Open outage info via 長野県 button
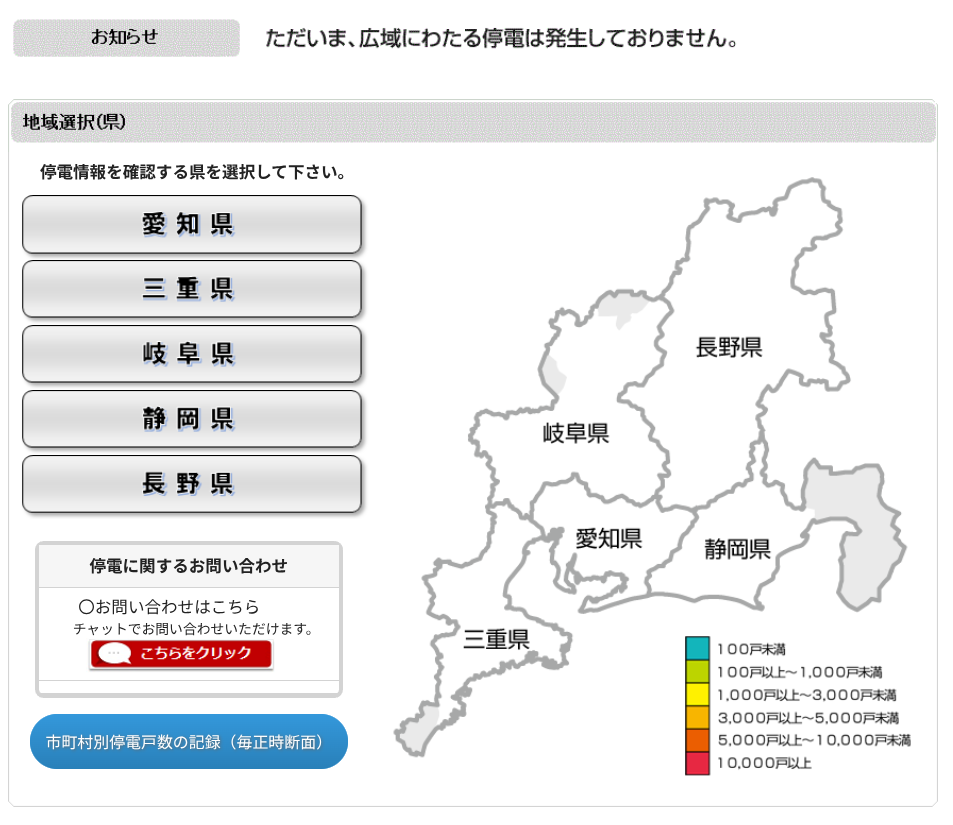953x825 pixels. [191, 484]
